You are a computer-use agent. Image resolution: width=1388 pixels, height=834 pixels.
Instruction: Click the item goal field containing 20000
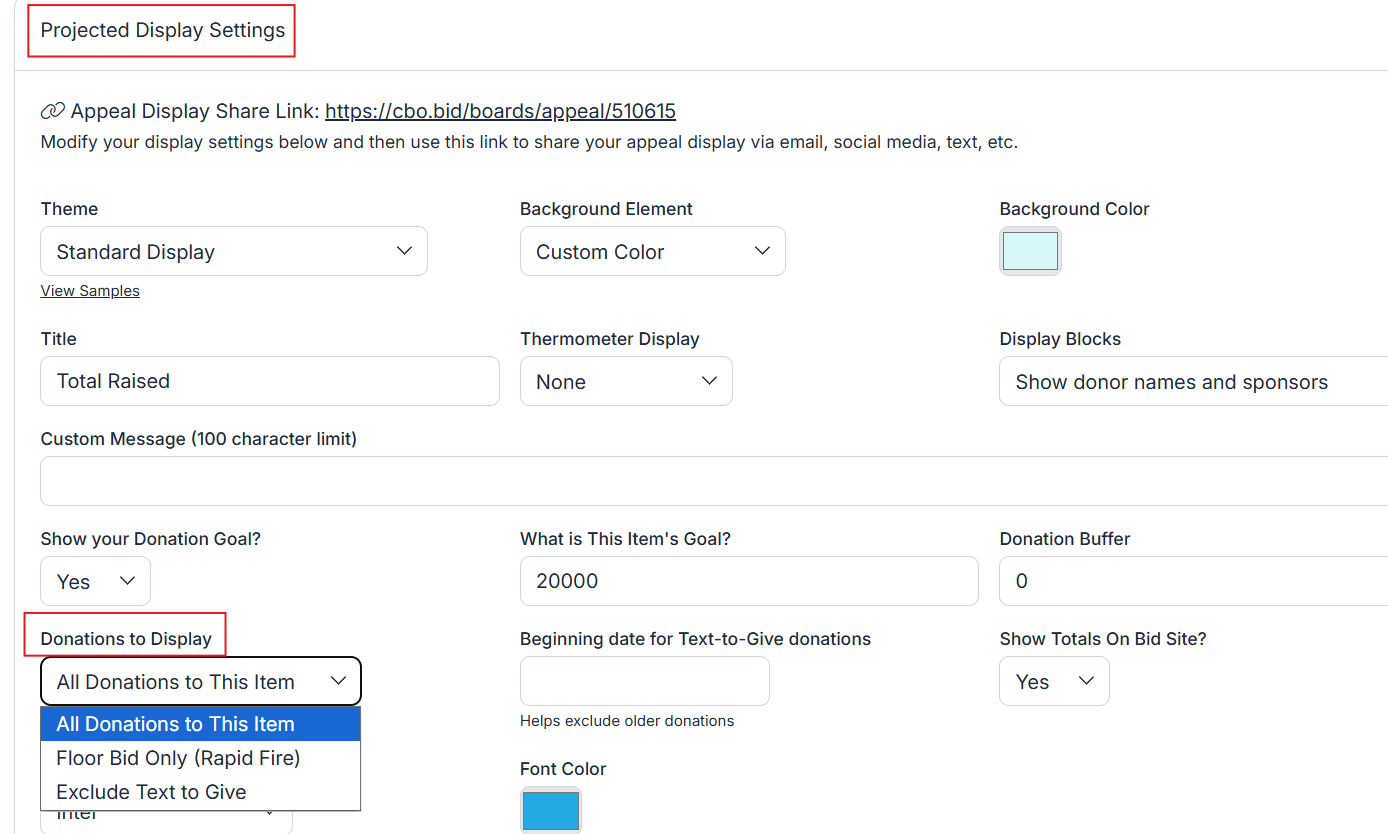pos(748,581)
